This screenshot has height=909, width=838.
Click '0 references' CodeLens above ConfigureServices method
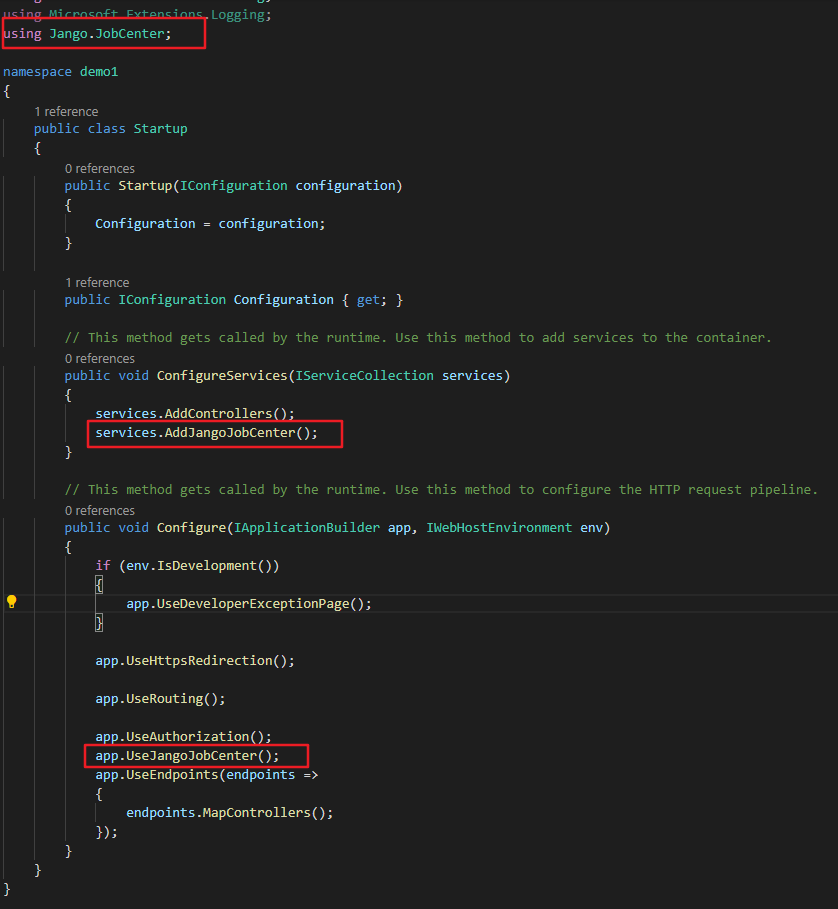pos(100,358)
